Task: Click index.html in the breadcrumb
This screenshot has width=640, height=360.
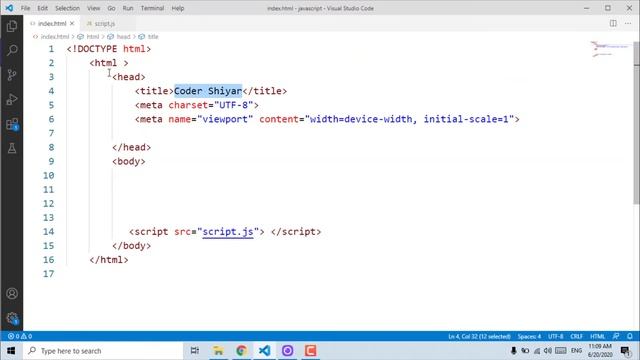Action: (55, 37)
